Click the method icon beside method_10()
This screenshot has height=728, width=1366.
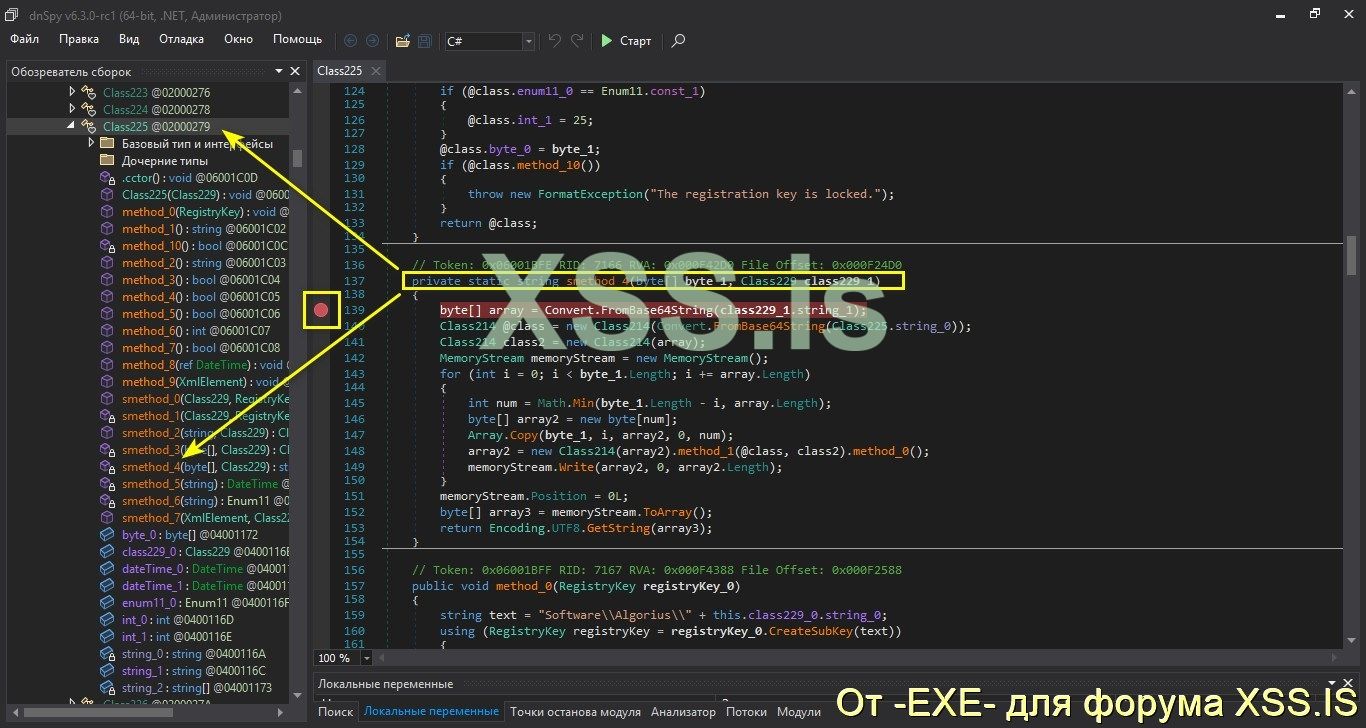(x=107, y=246)
